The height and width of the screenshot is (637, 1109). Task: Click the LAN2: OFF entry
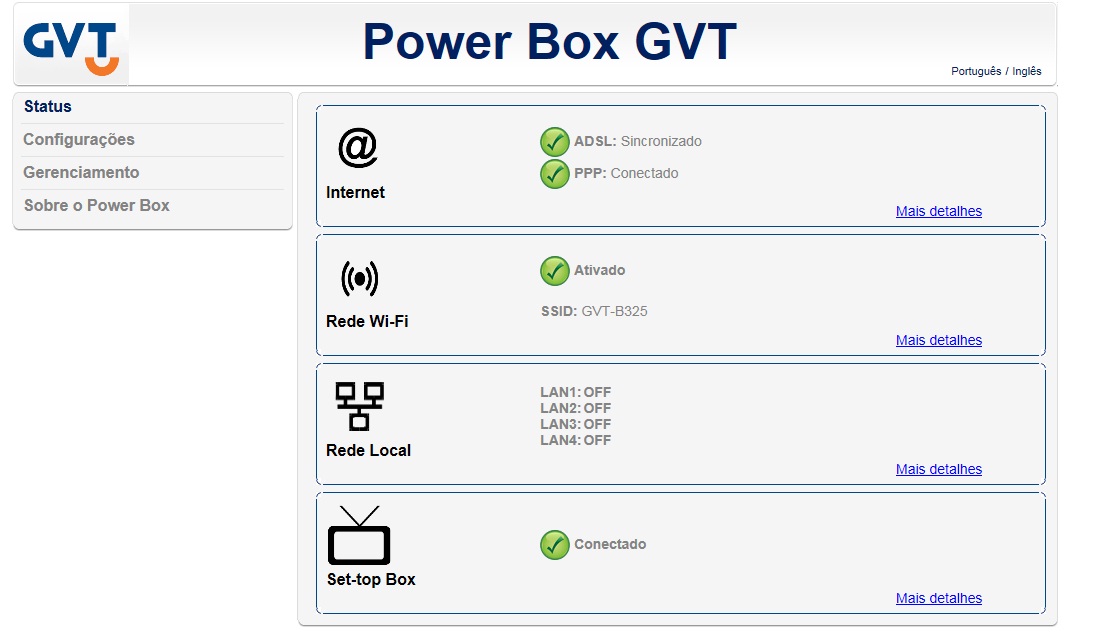pyautogui.click(x=576, y=408)
